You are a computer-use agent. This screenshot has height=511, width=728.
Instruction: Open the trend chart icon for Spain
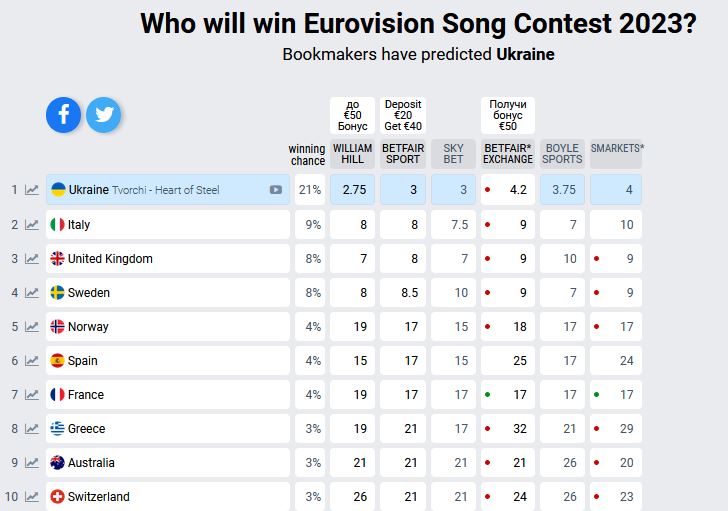coord(32,361)
